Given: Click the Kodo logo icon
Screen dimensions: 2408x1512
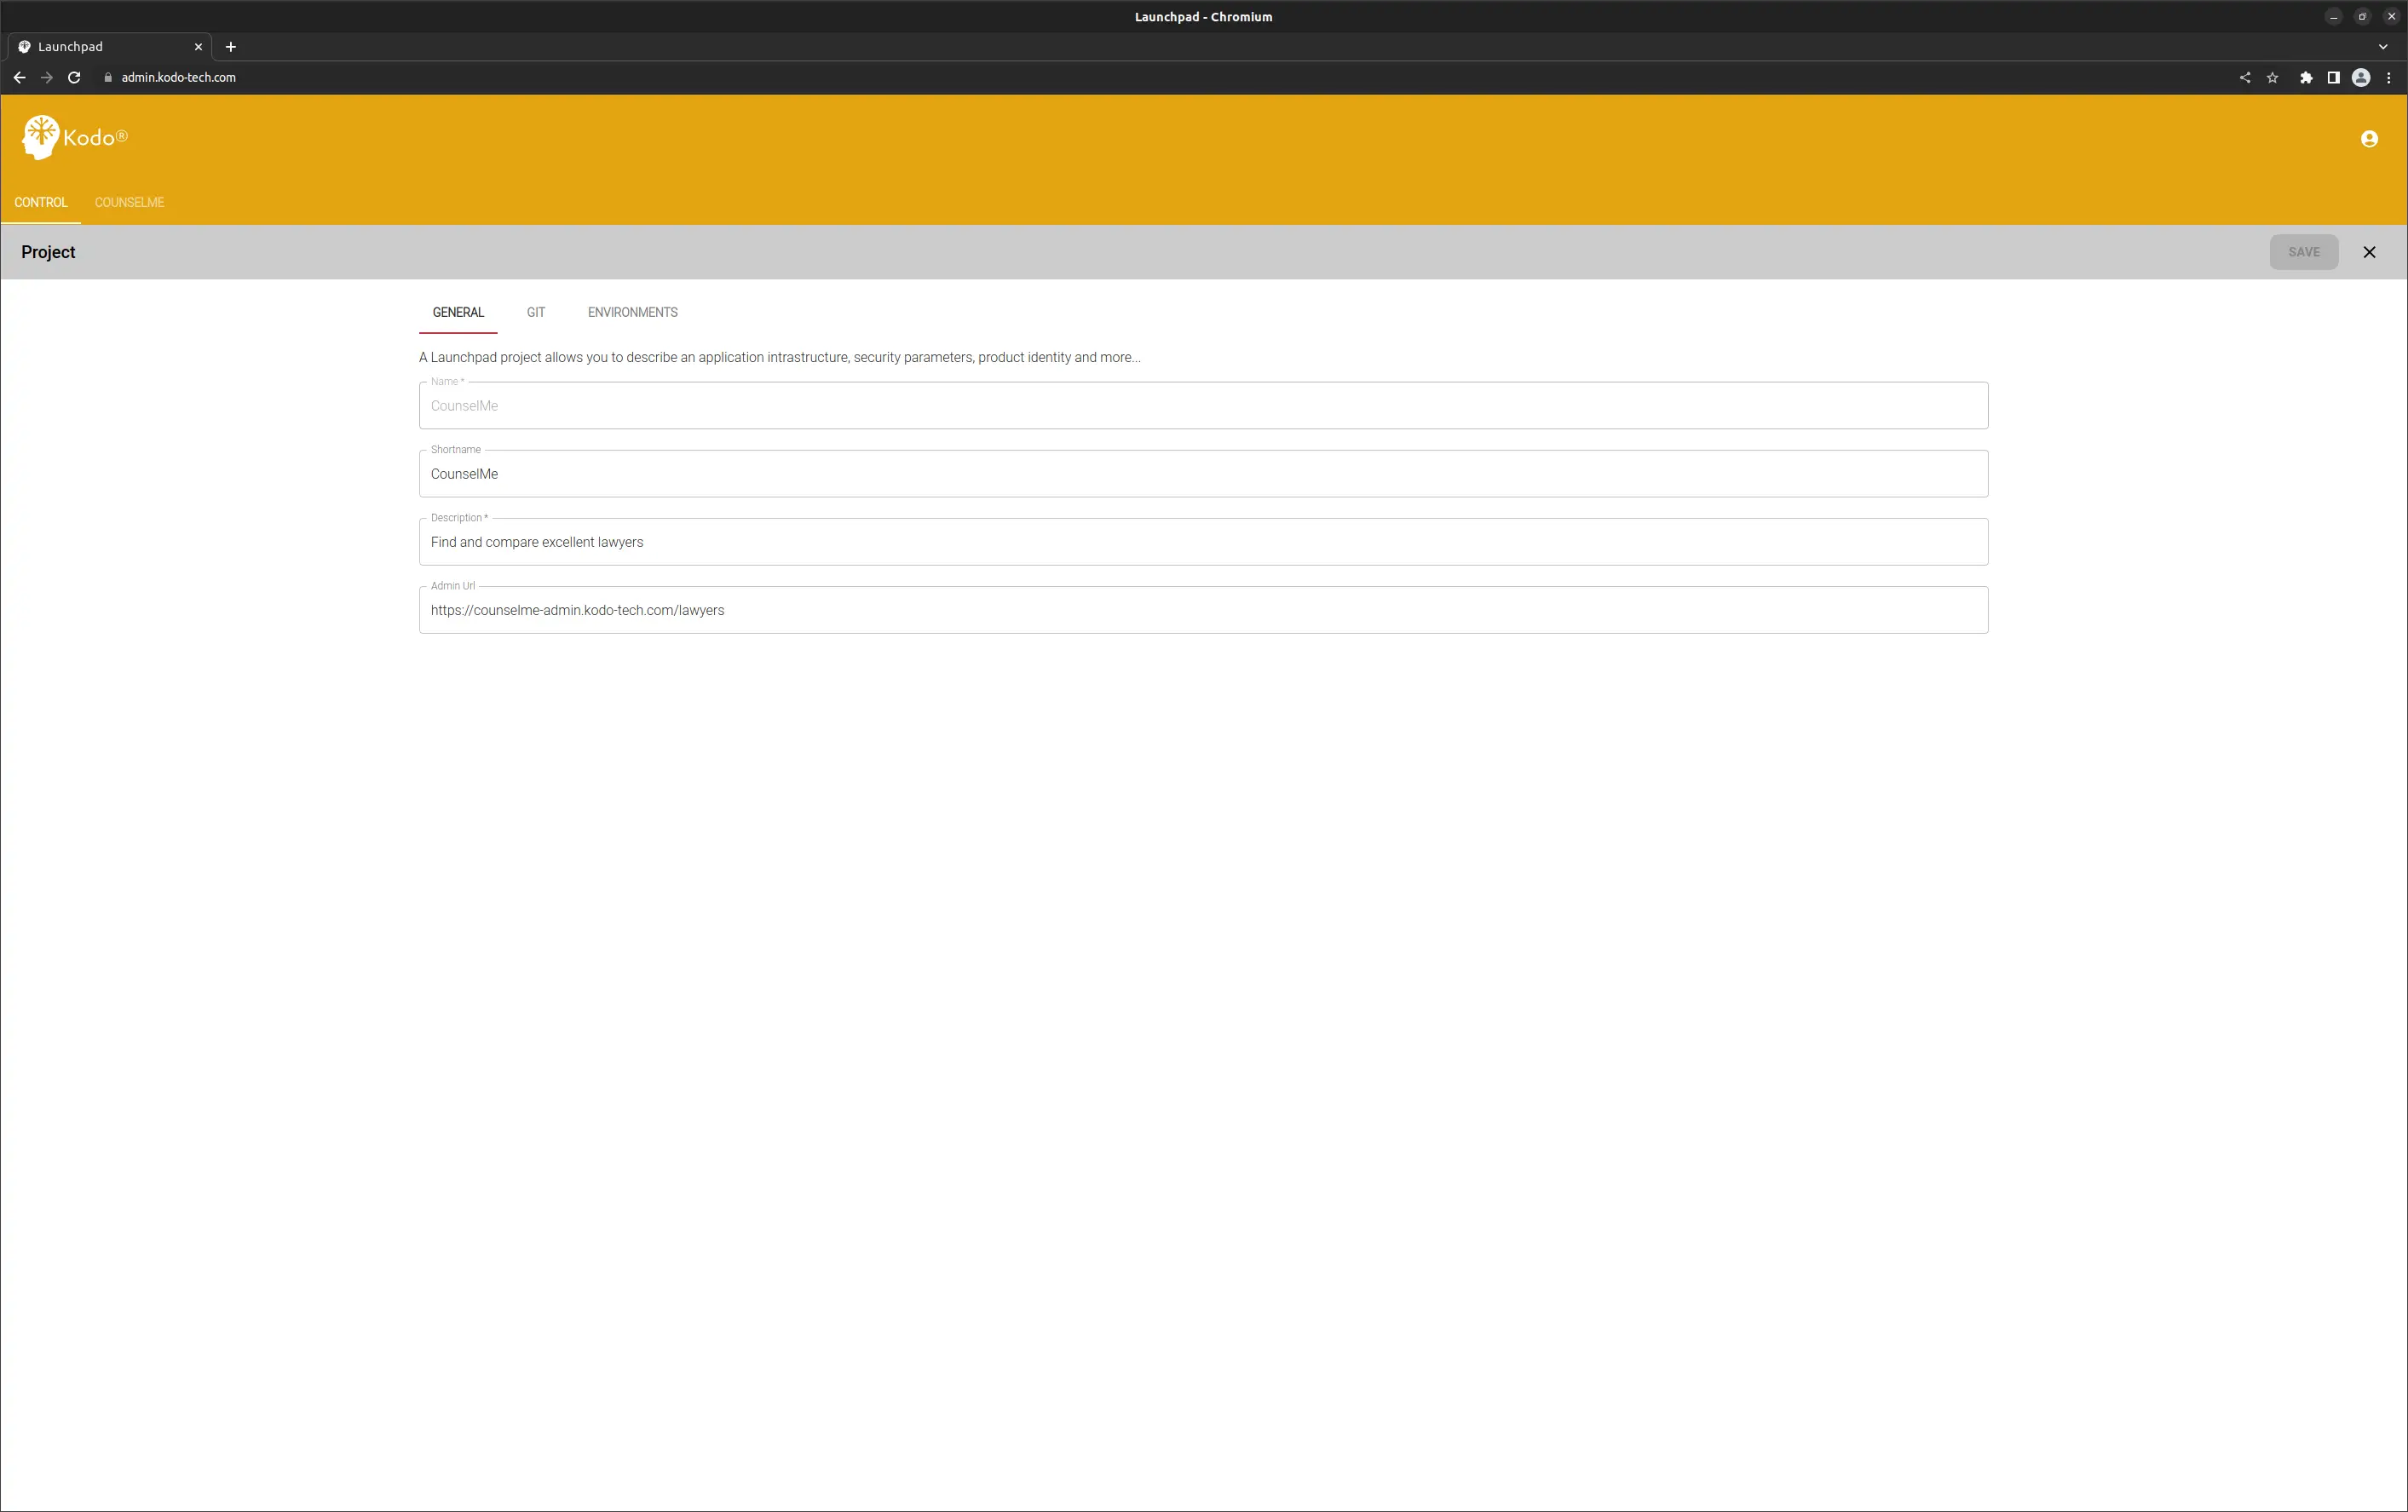Looking at the screenshot, I should (40, 136).
